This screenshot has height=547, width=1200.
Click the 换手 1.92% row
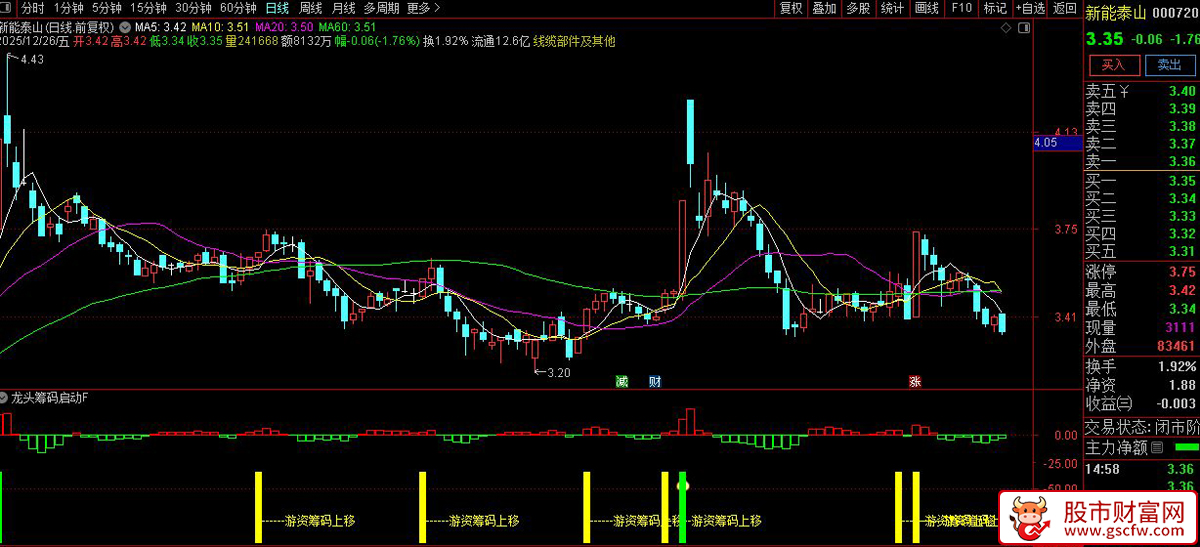pyautogui.click(x=1142, y=367)
